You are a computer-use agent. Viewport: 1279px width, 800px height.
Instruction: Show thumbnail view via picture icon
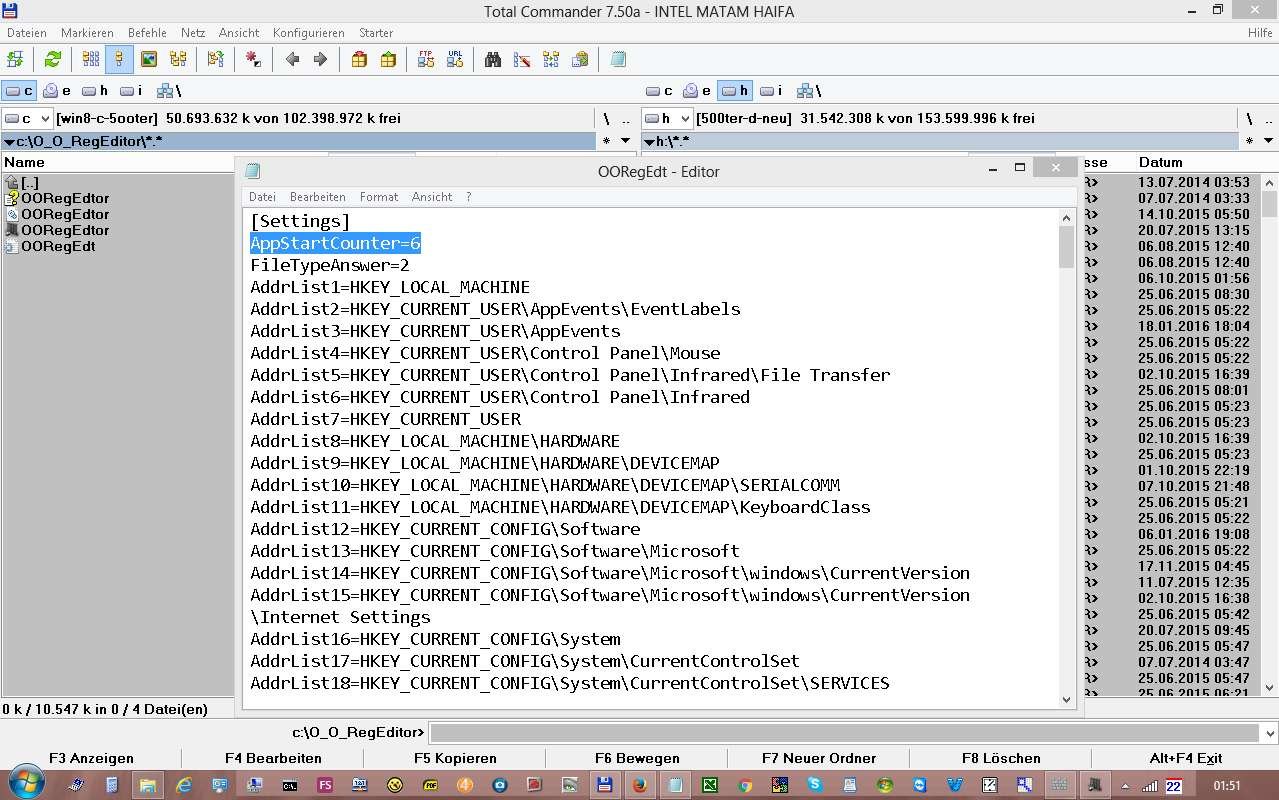point(149,60)
